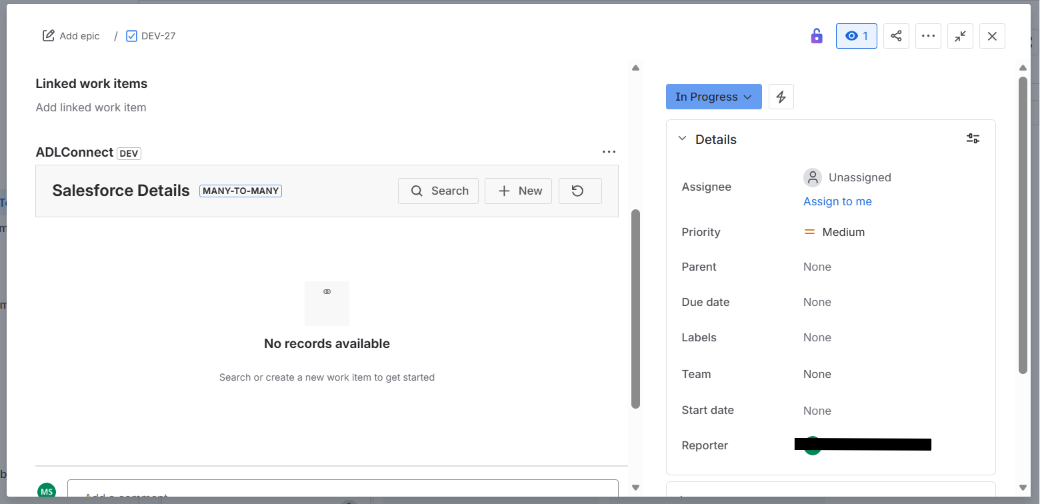The width and height of the screenshot is (1040, 504).
Task: Click the right pane scrollbar thumb
Action: pyautogui.click(x=1023, y=225)
